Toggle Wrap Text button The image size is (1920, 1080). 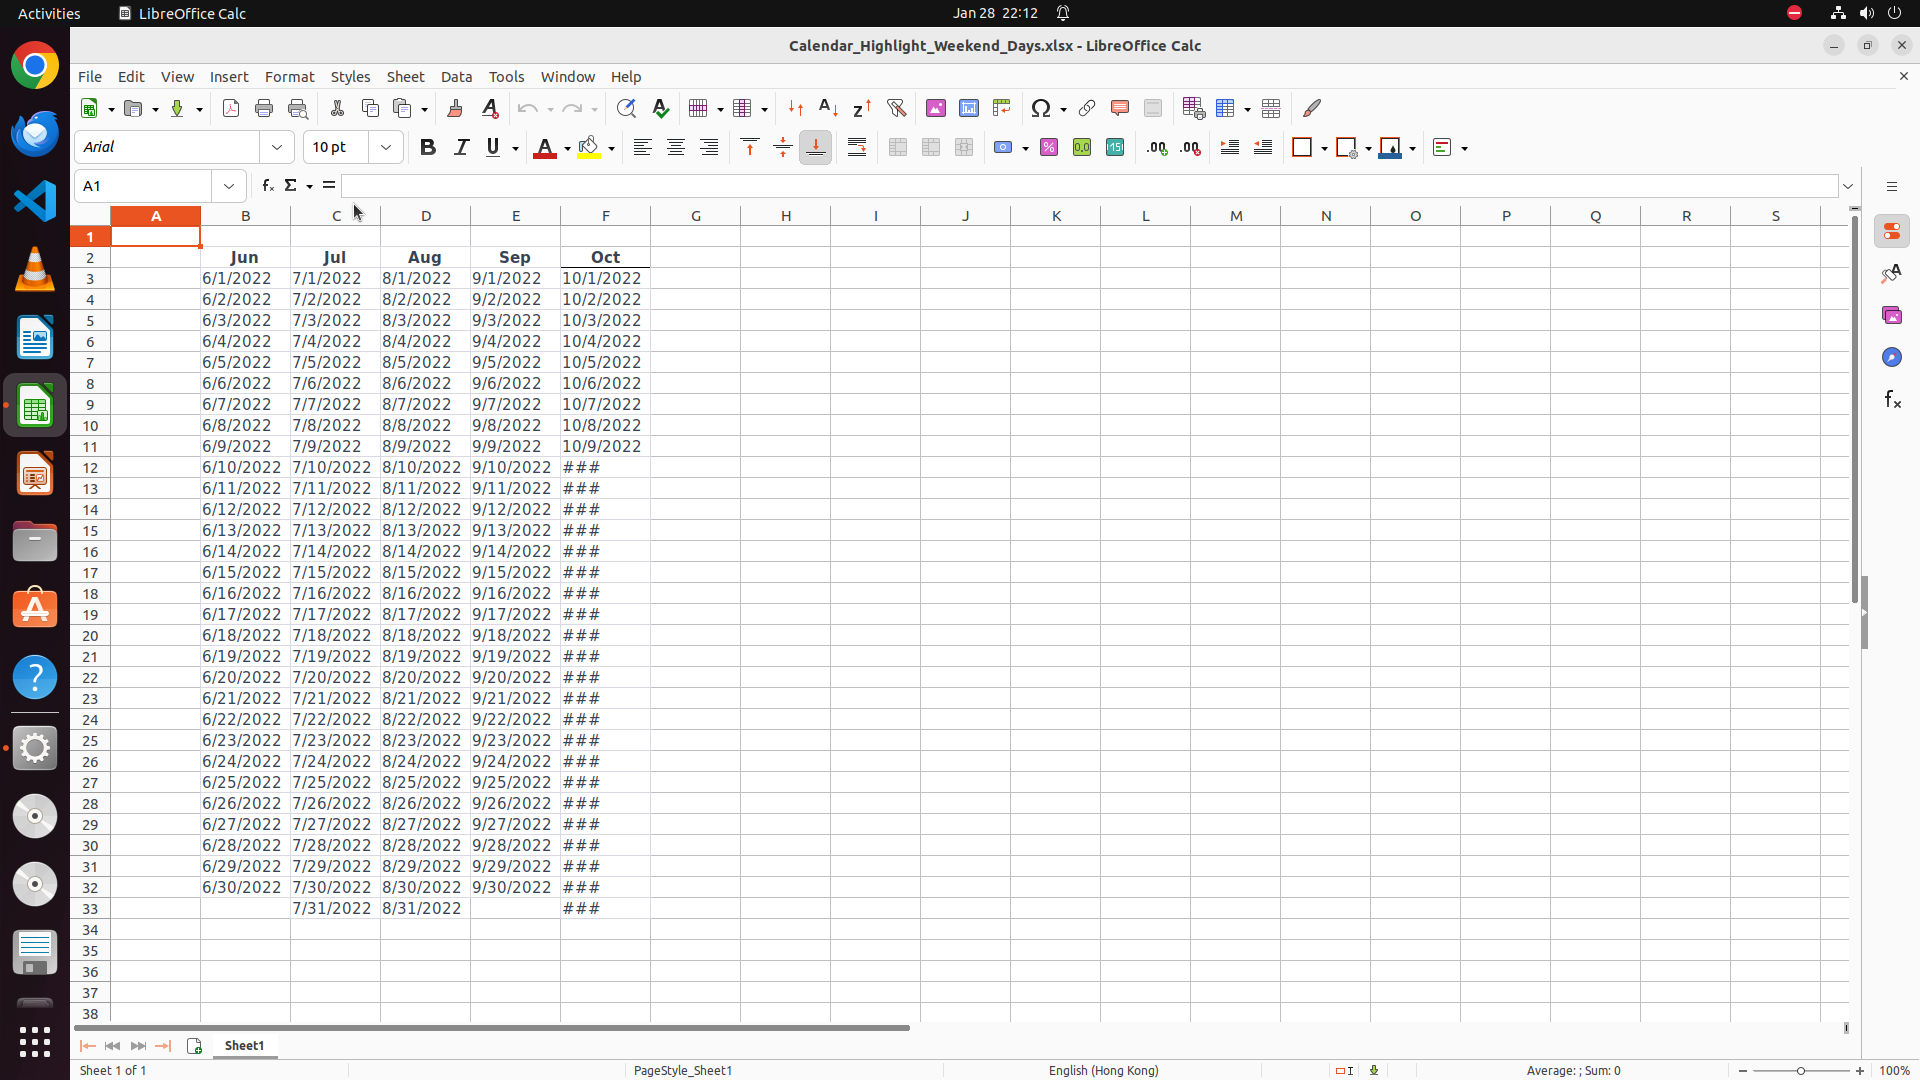pyautogui.click(x=857, y=148)
